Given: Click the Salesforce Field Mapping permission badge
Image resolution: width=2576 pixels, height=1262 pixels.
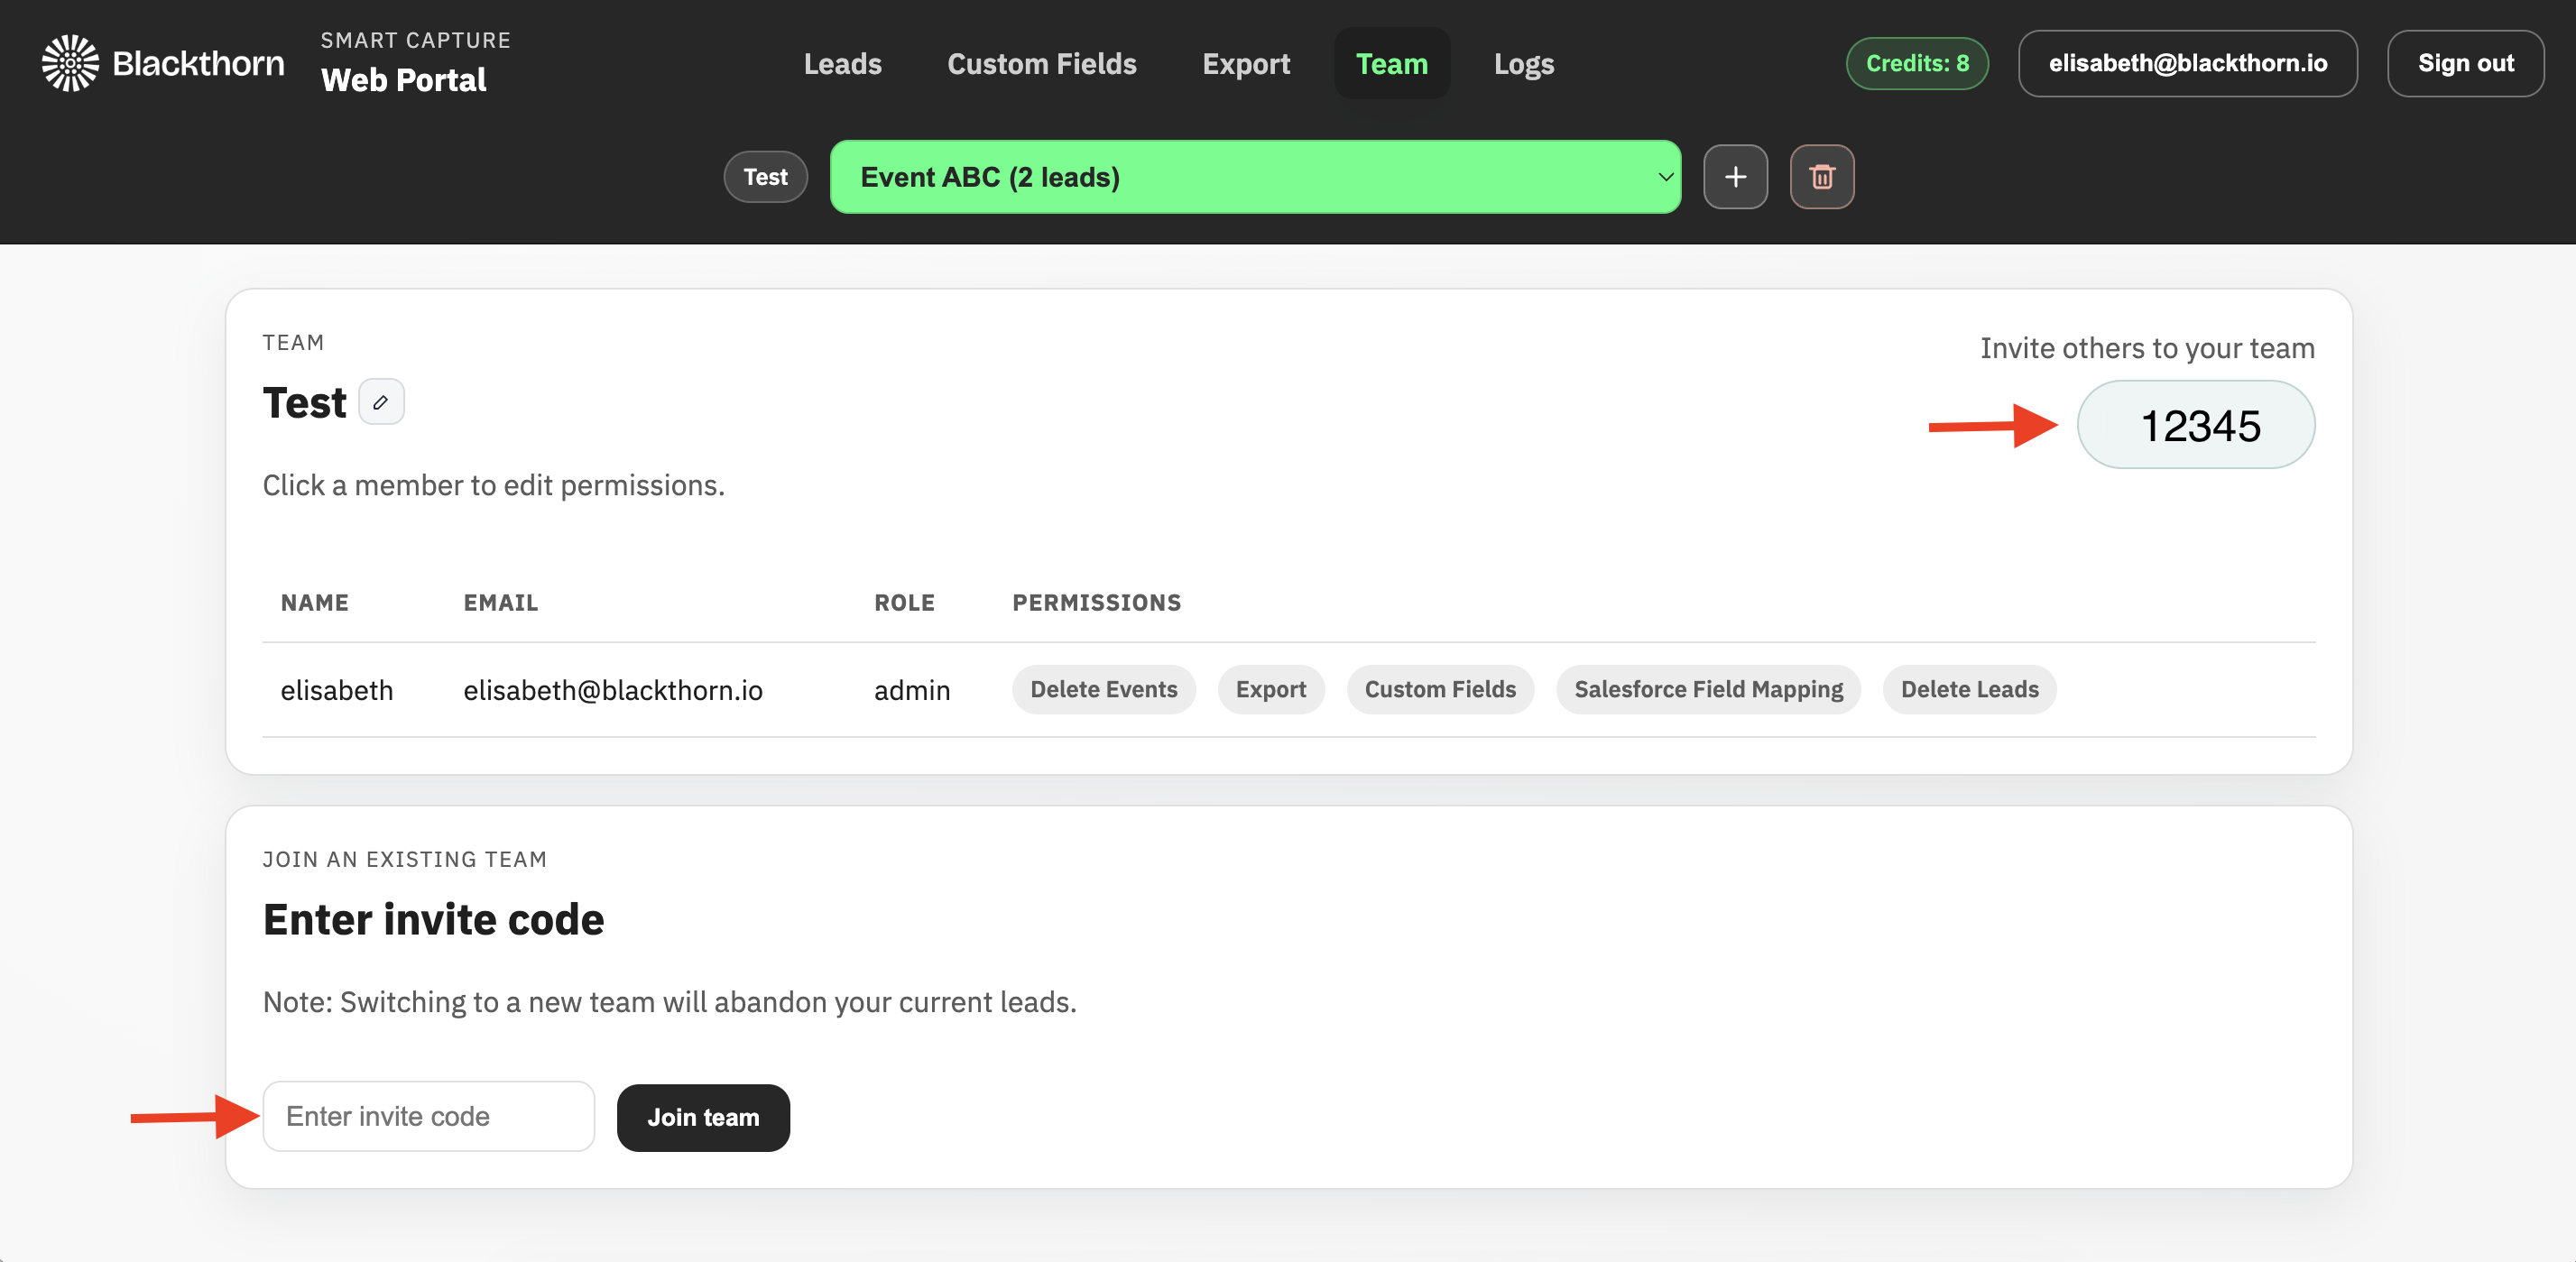Looking at the screenshot, I should coord(1708,689).
